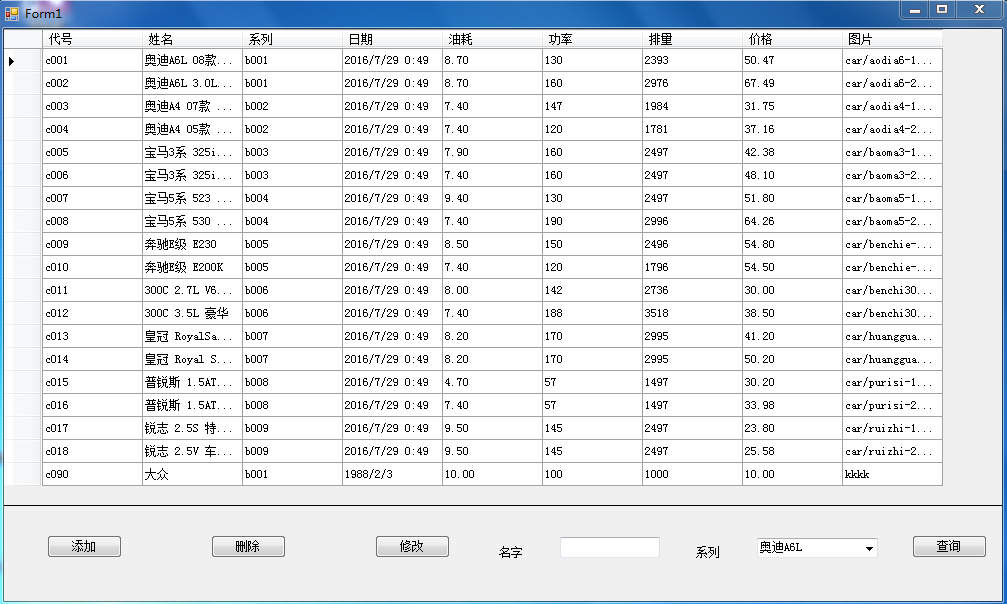Select the 价格 cell 50.47
The height and width of the screenshot is (604, 1007).
[x=792, y=60]
